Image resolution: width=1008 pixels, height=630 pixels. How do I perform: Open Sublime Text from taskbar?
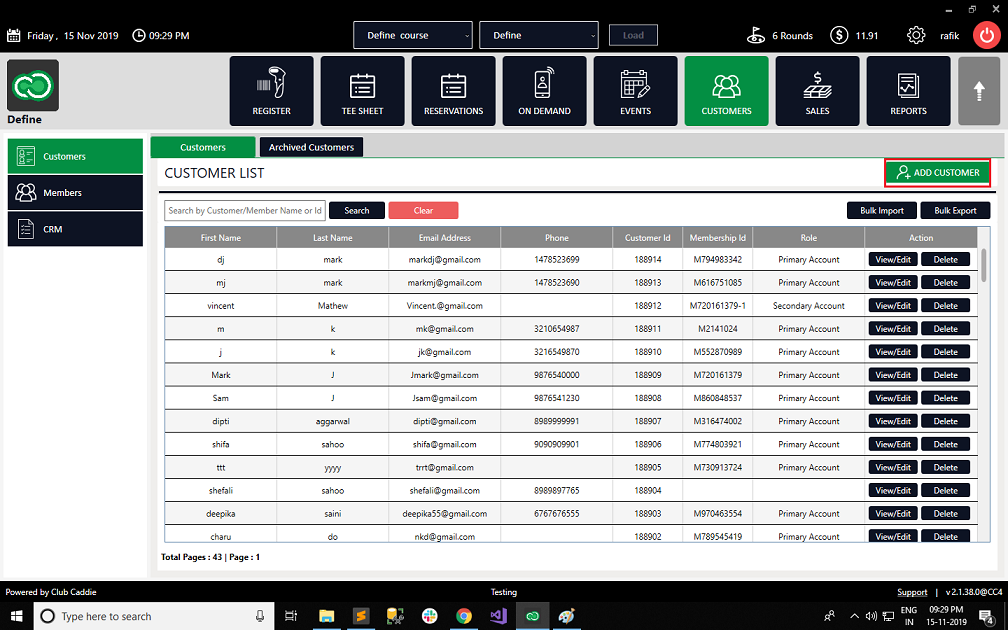(x=361, y=616)
